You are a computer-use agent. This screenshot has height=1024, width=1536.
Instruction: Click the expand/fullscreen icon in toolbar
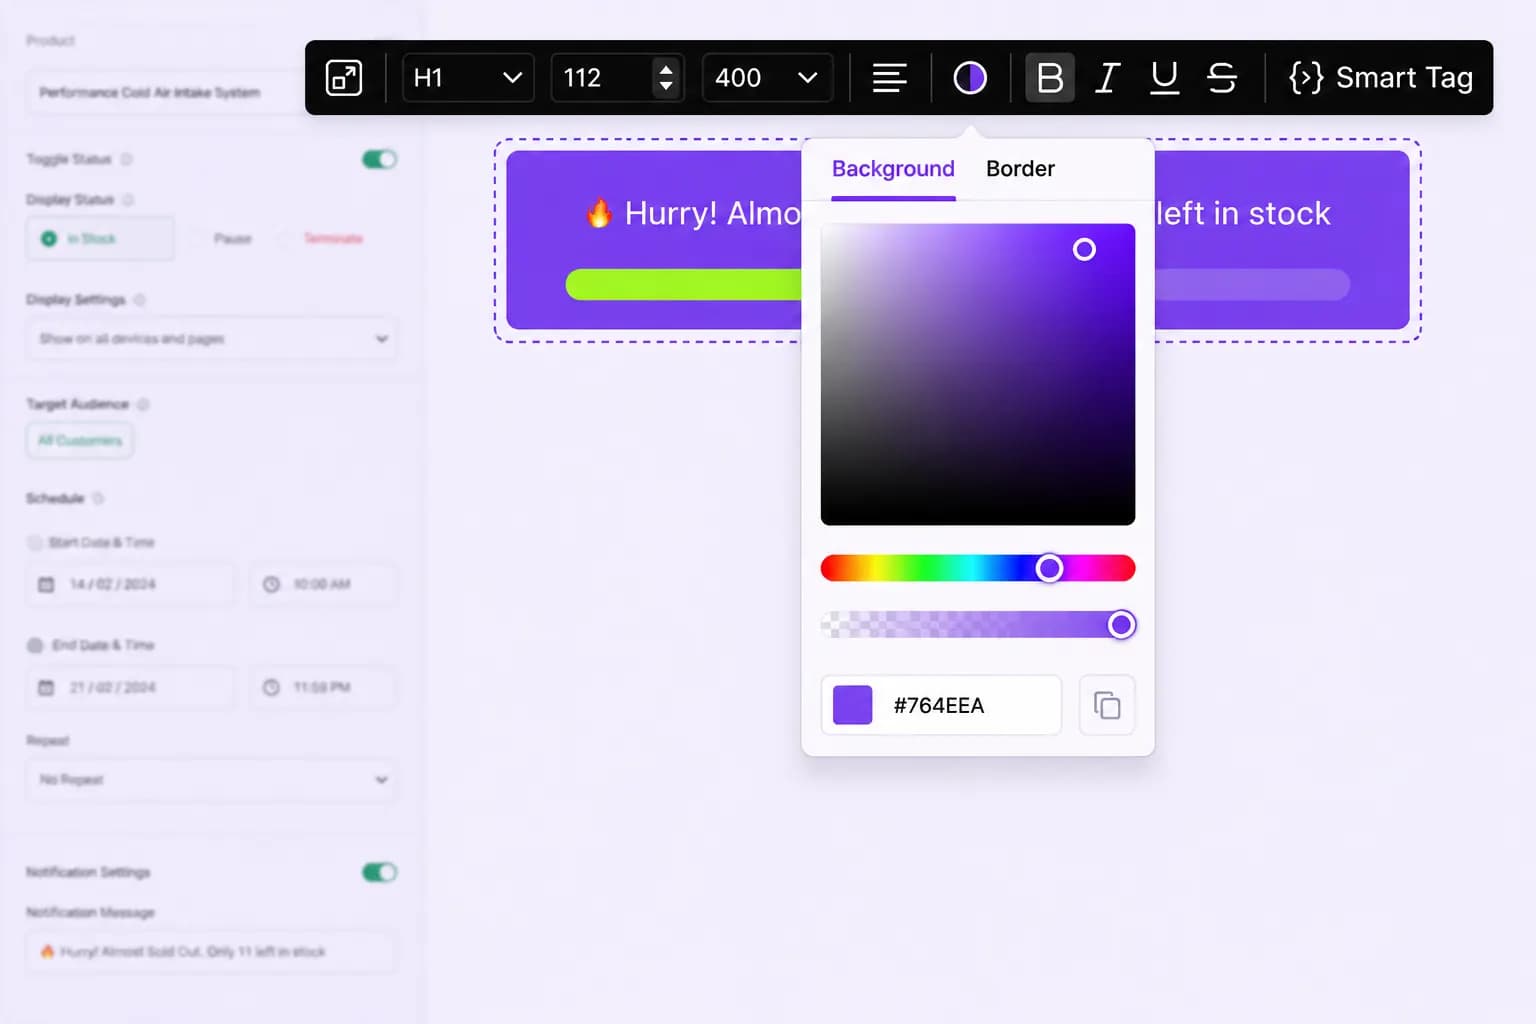pos(344,78)
